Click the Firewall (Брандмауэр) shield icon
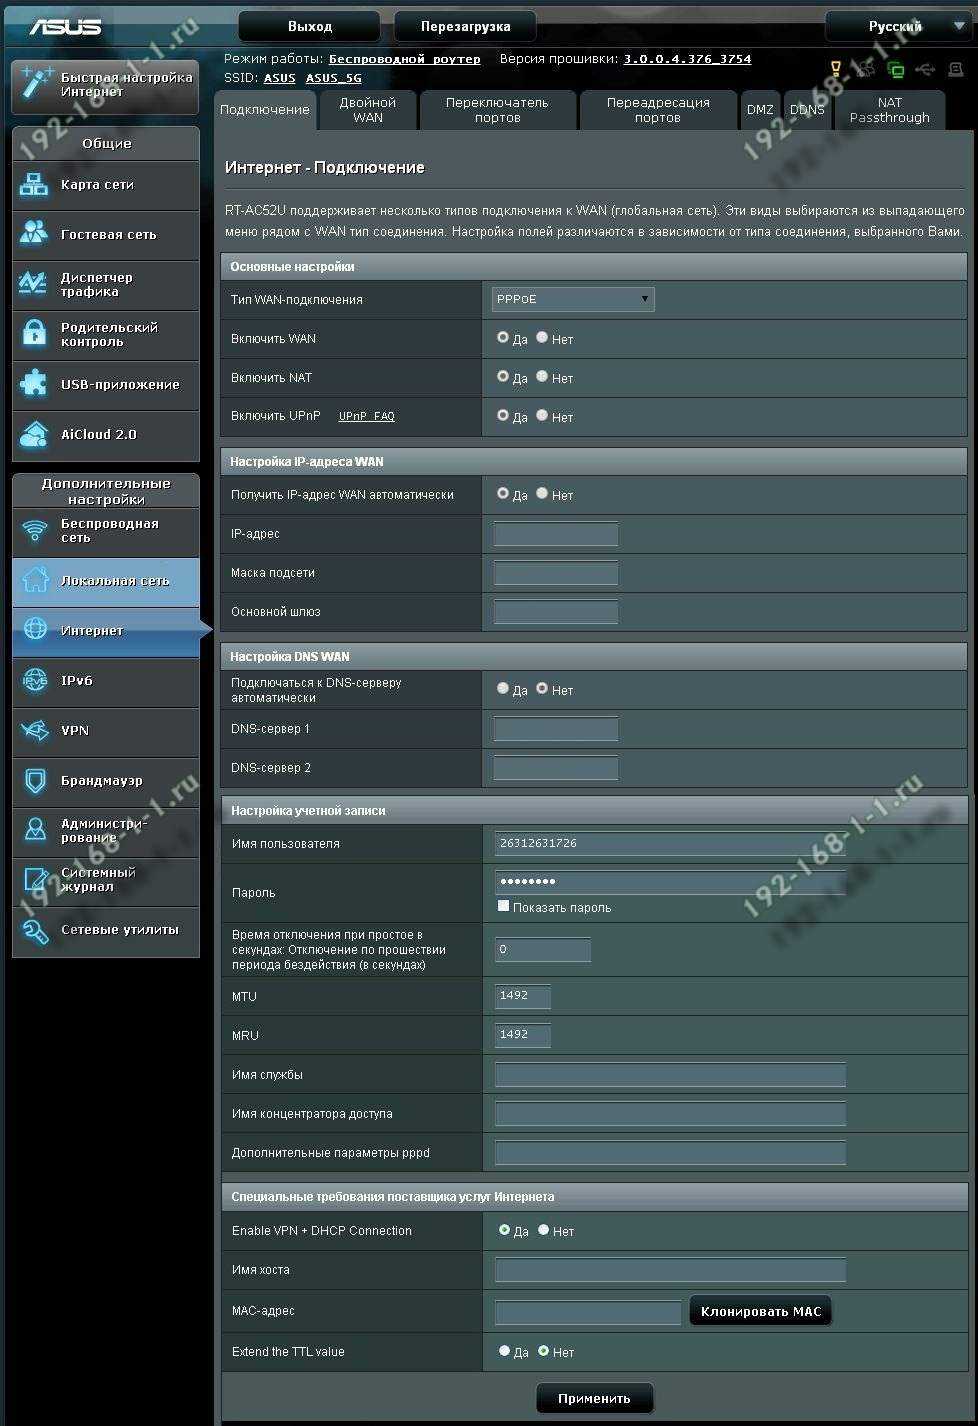The image size is (978, 1426). (35, 780)
